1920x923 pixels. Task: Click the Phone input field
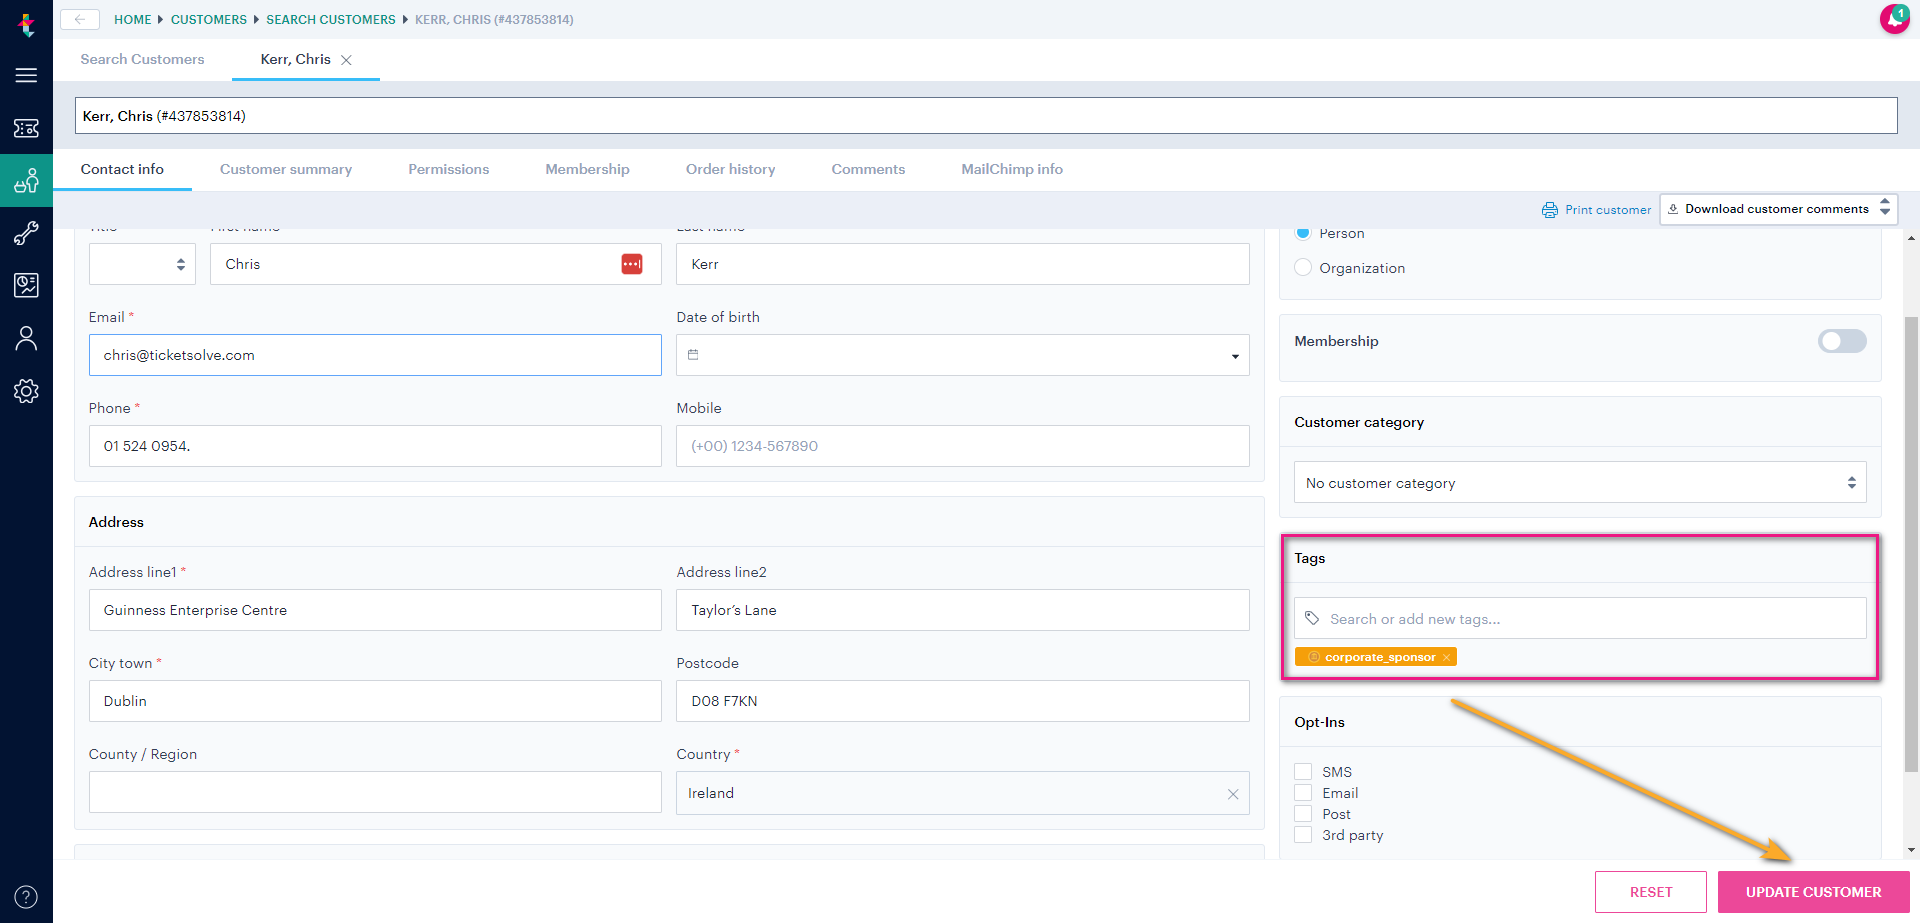point(375,446)
